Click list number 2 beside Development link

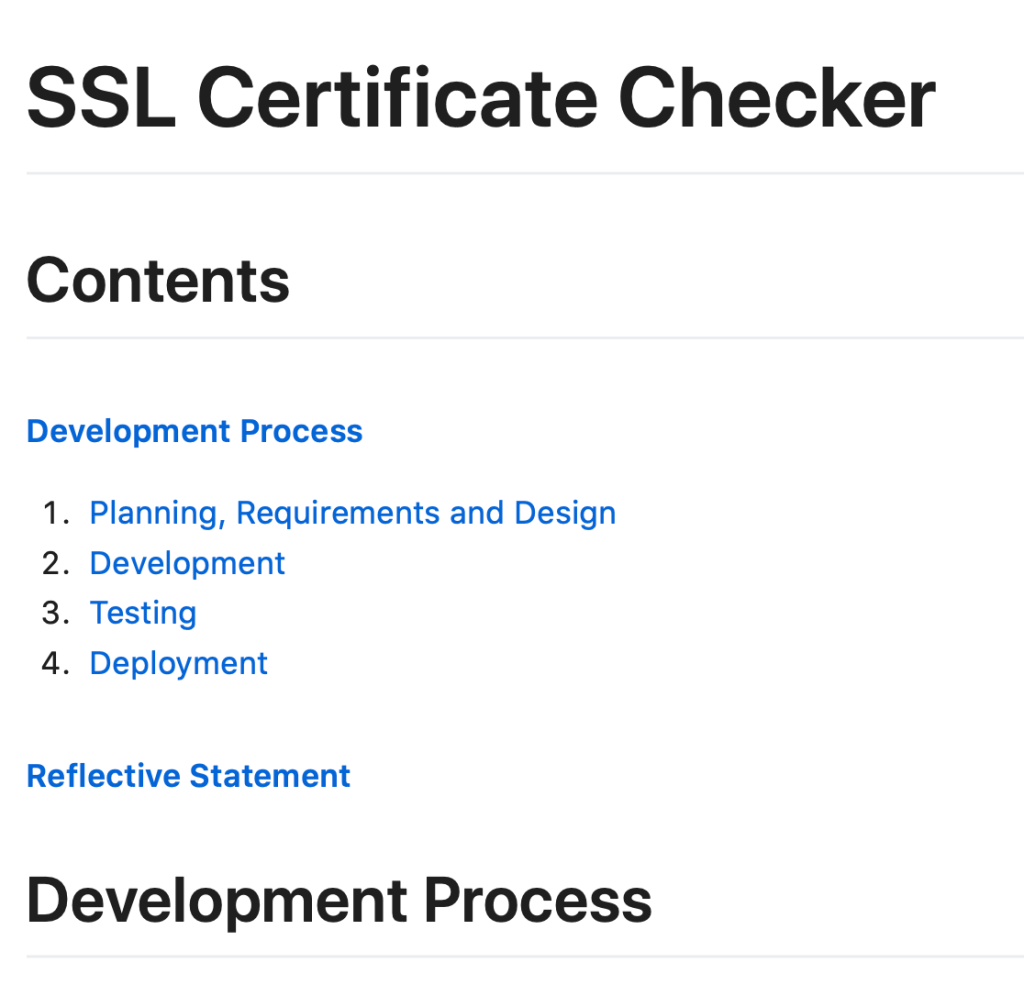[55, 563]
